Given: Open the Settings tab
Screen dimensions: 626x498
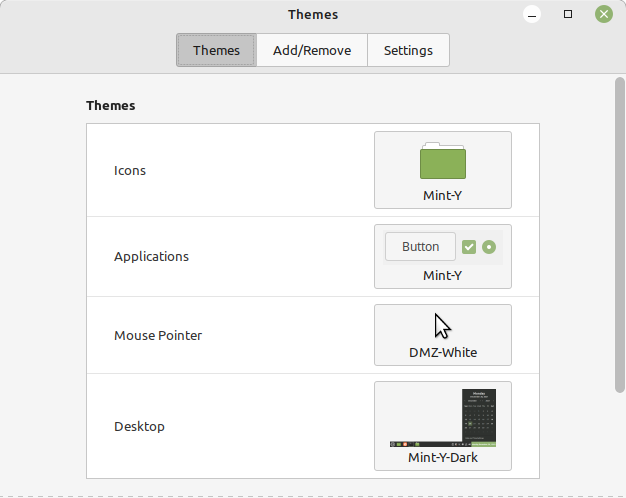Looking at the screenshot, I should (408, 50).
